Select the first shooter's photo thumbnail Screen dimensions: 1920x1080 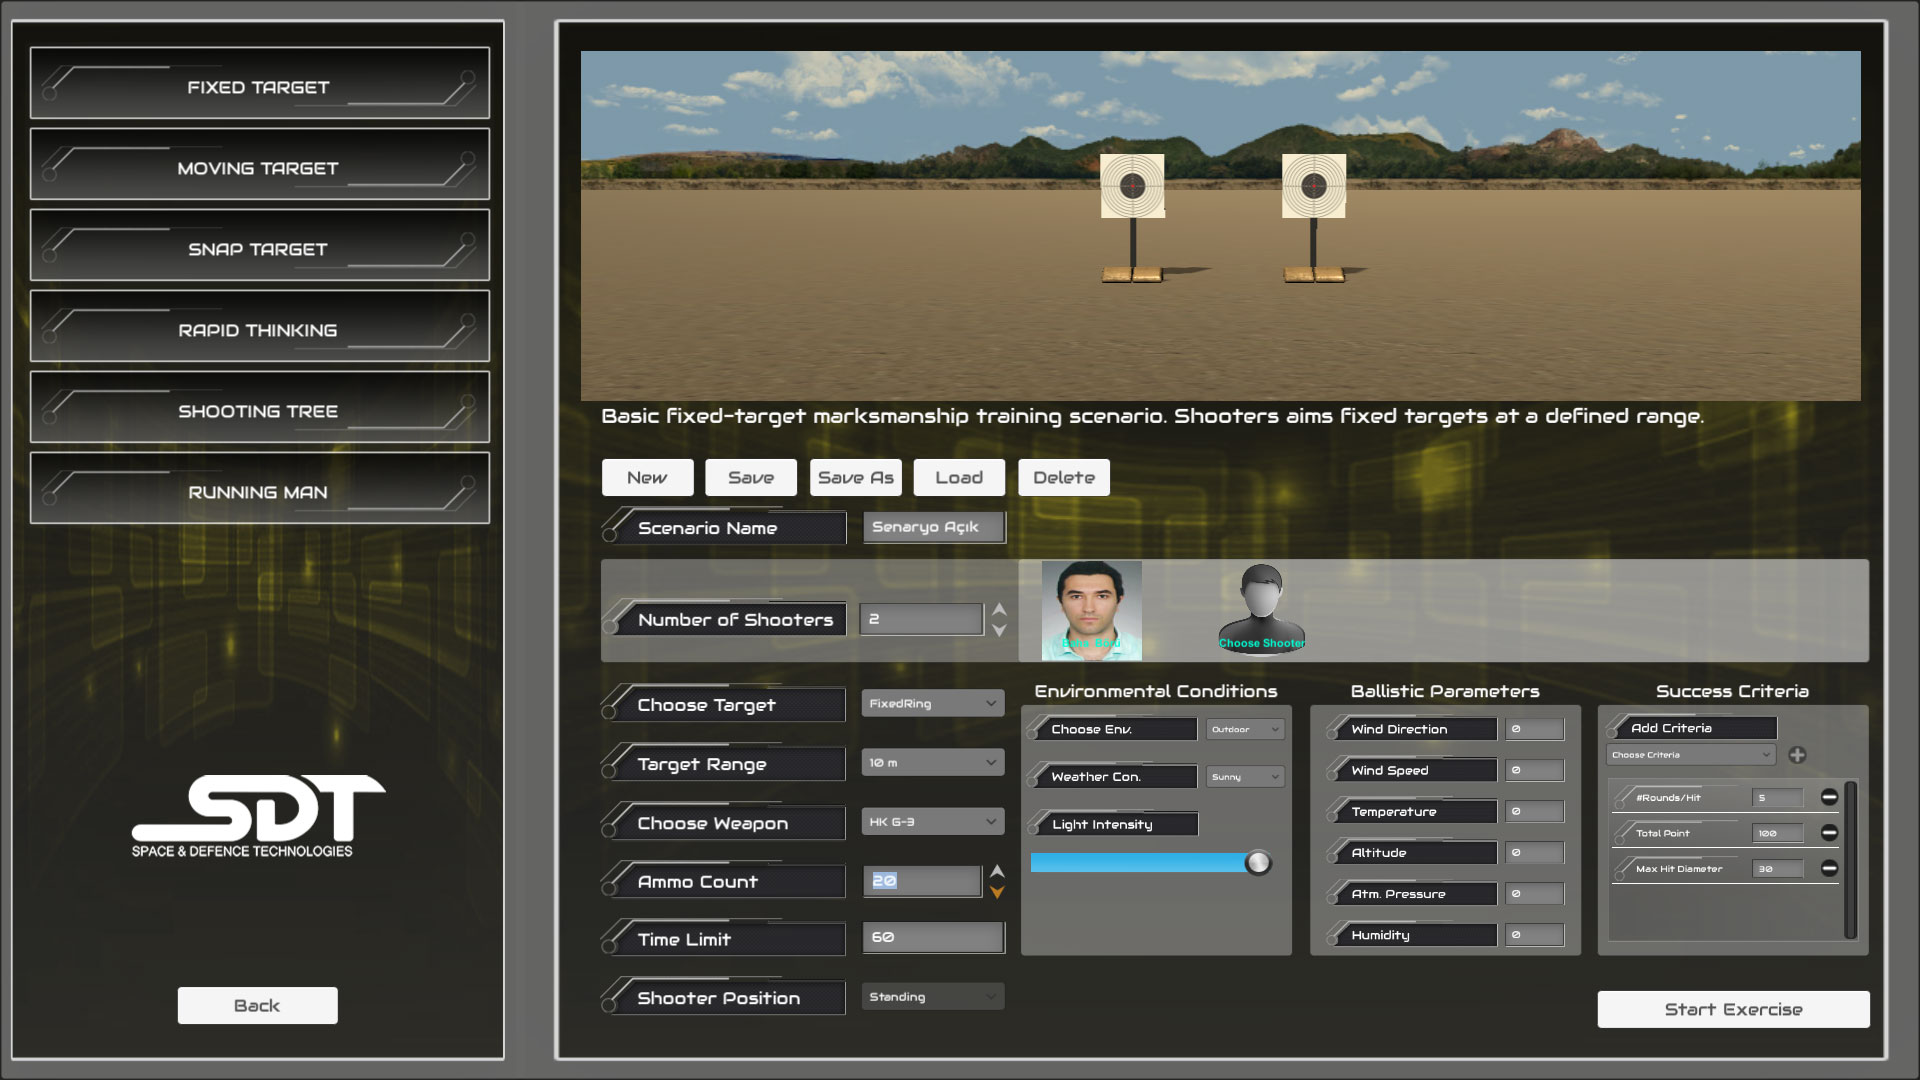pos(1091,610)
